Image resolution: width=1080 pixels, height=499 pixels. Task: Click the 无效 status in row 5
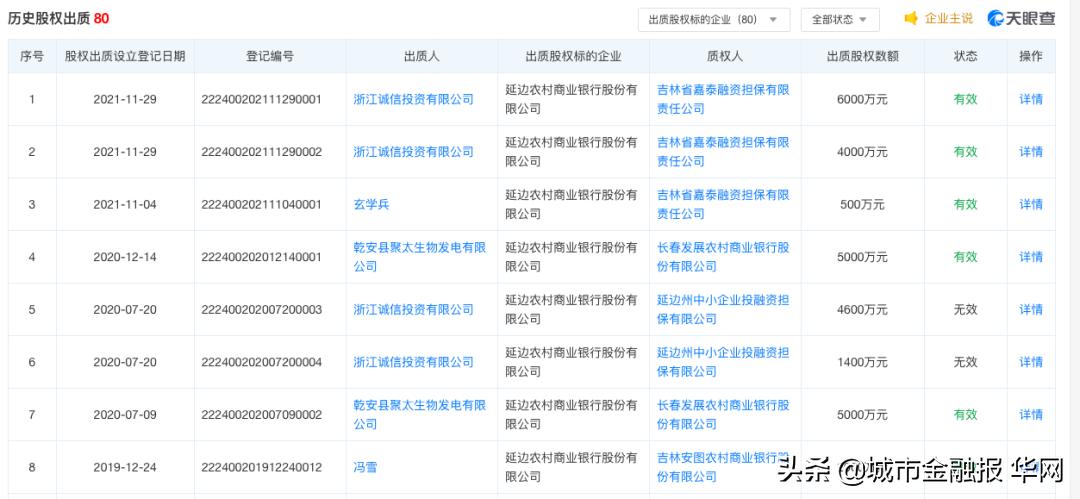pyautogui.click(x=965, y=309)
